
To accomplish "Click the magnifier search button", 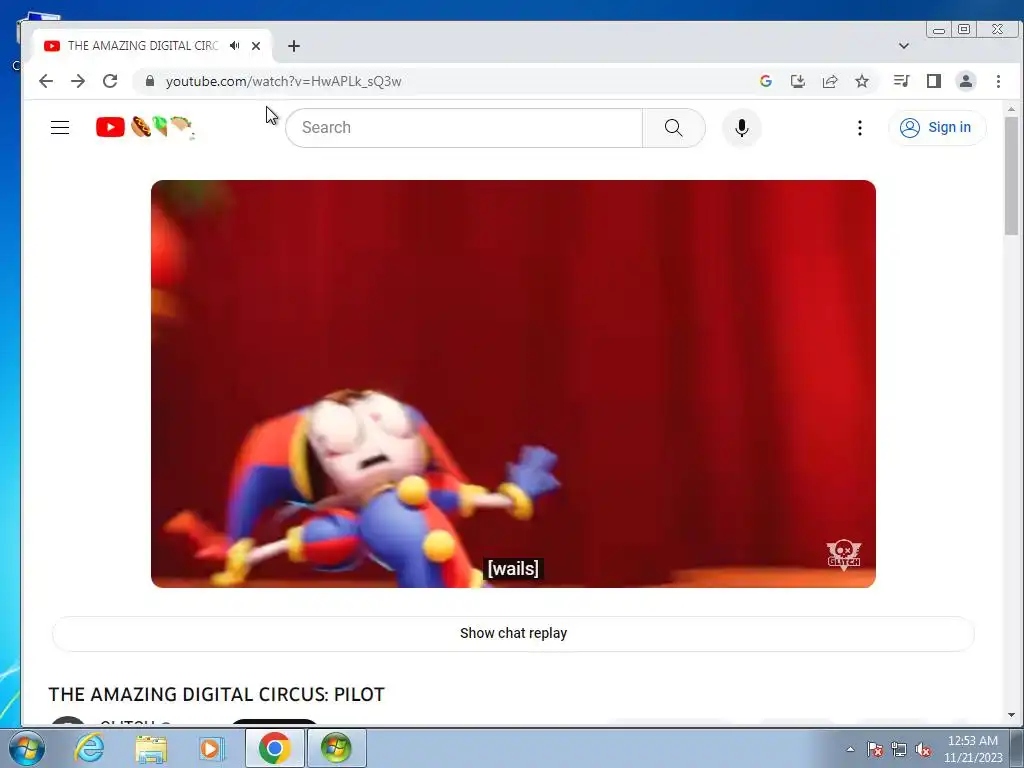I will point(674,127).
